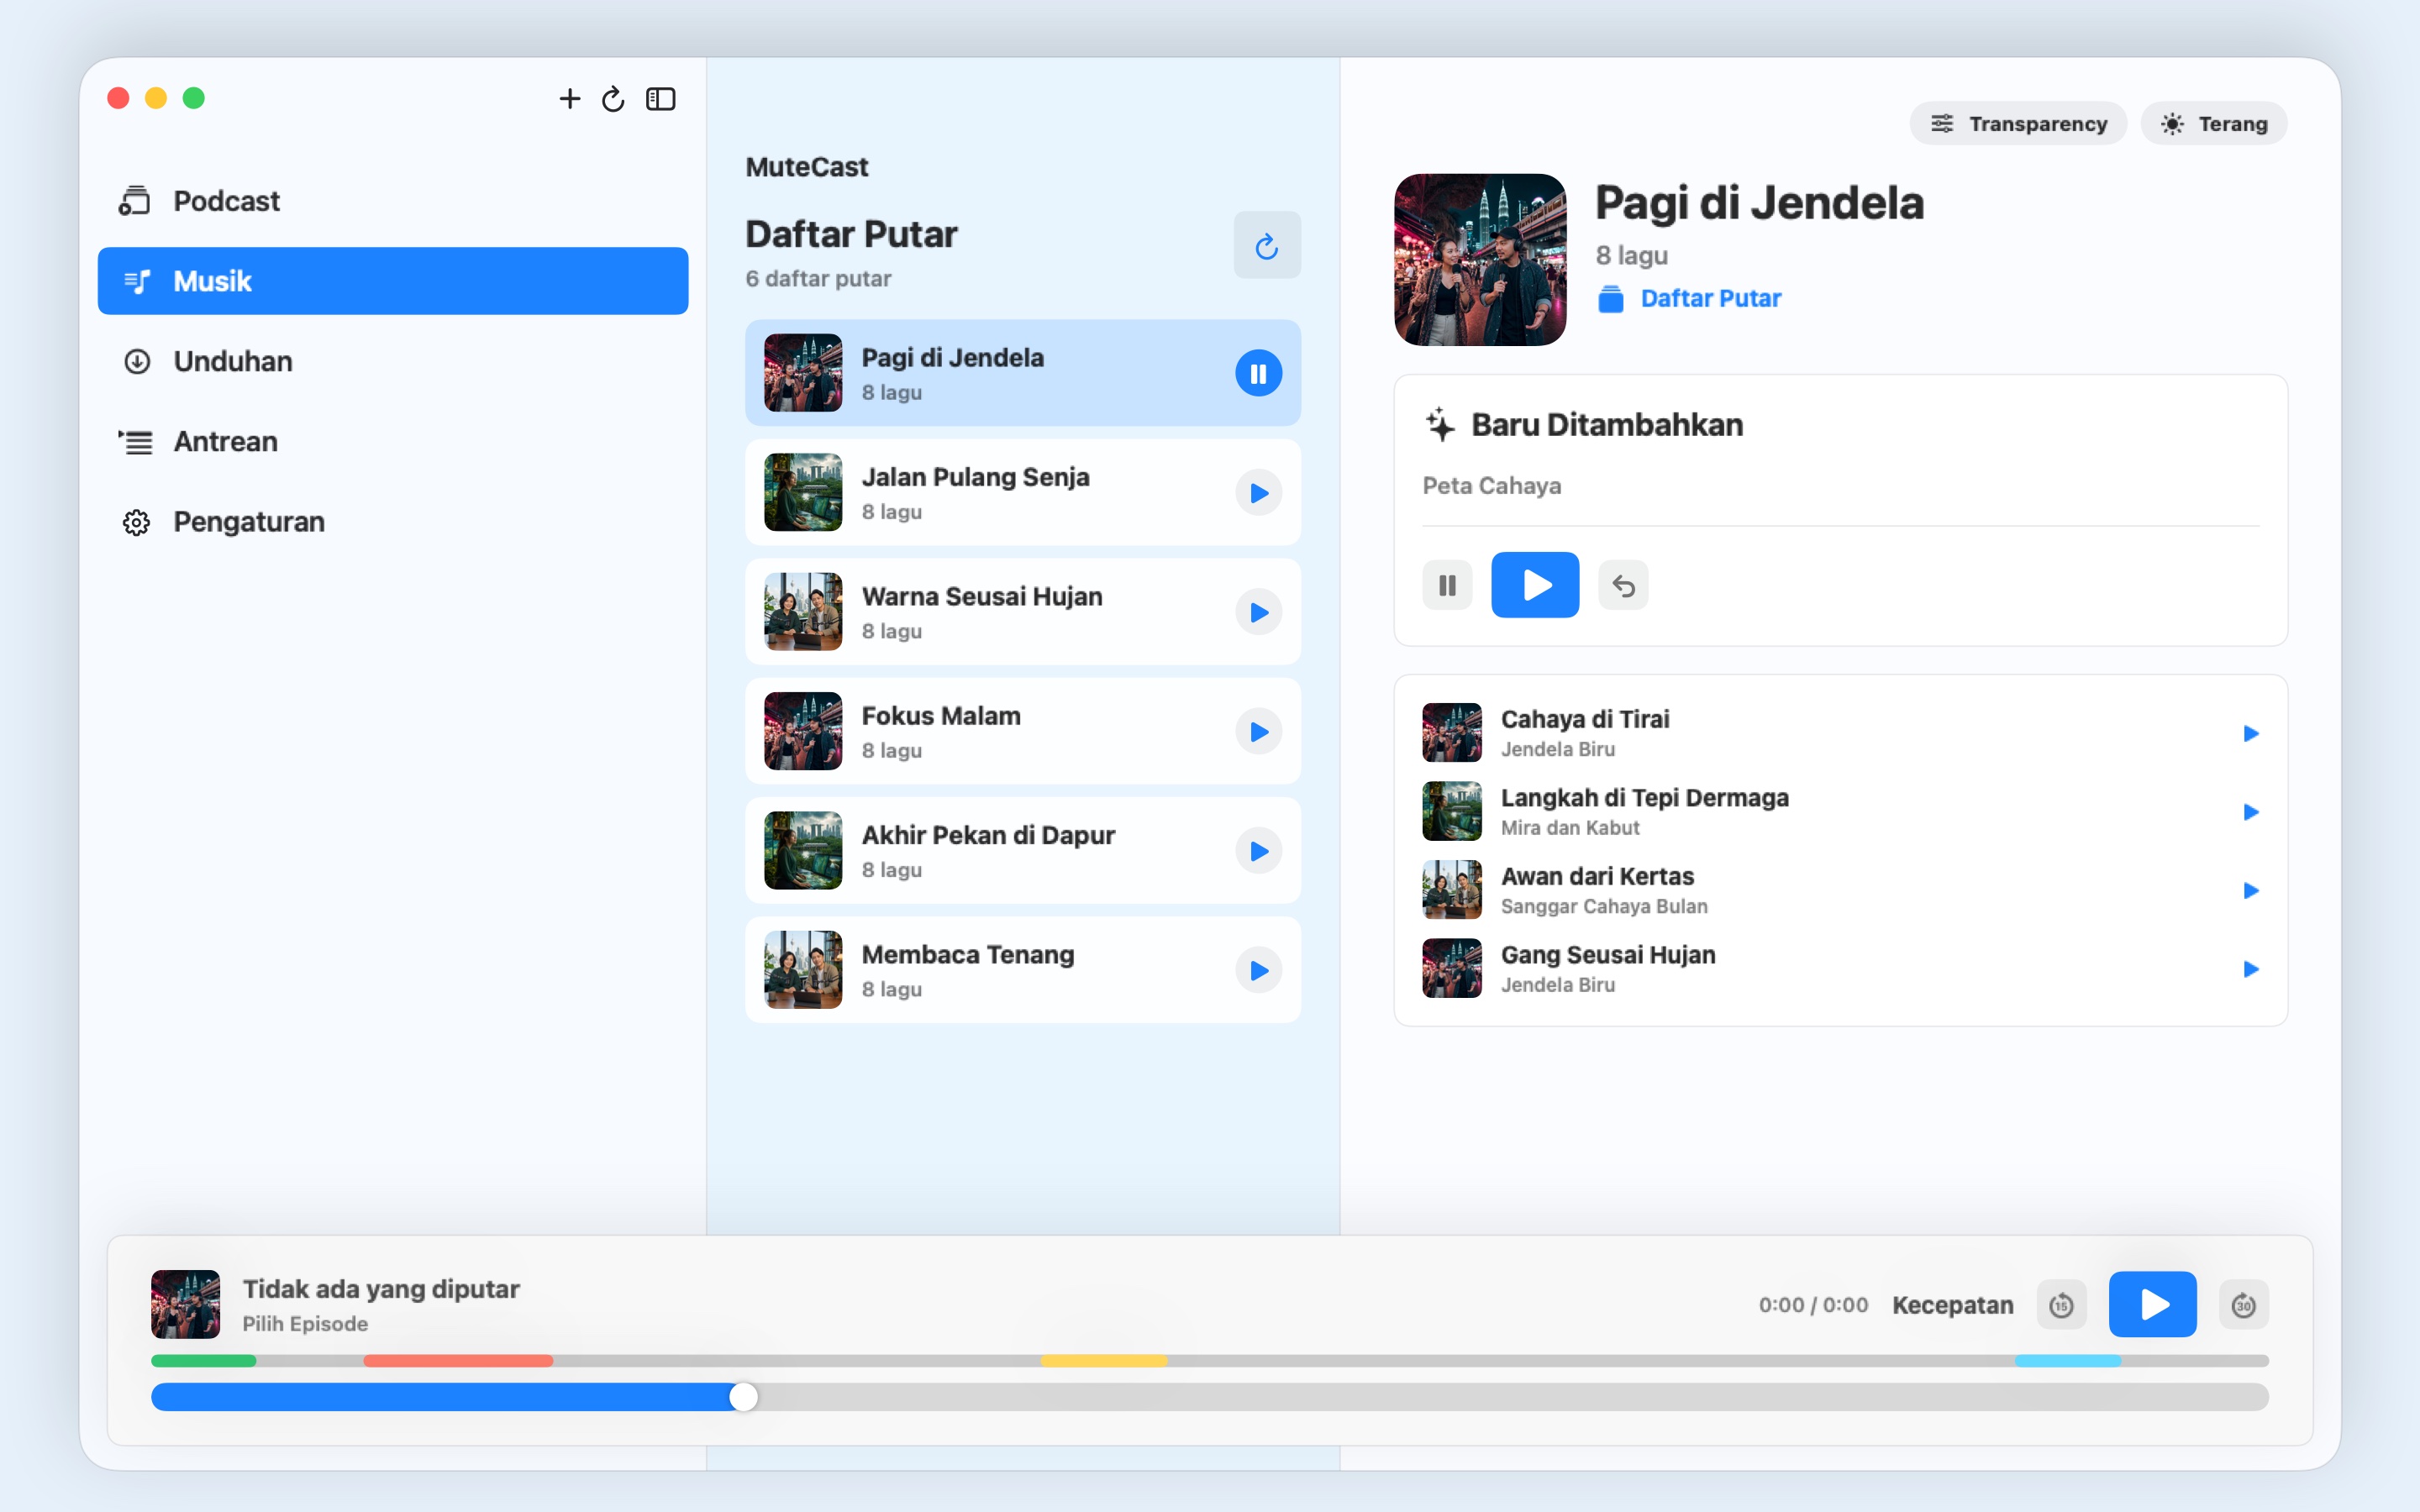2420x1512 pixels.
Task: Click the refresh icon in sidebar header
Action: 613,98
